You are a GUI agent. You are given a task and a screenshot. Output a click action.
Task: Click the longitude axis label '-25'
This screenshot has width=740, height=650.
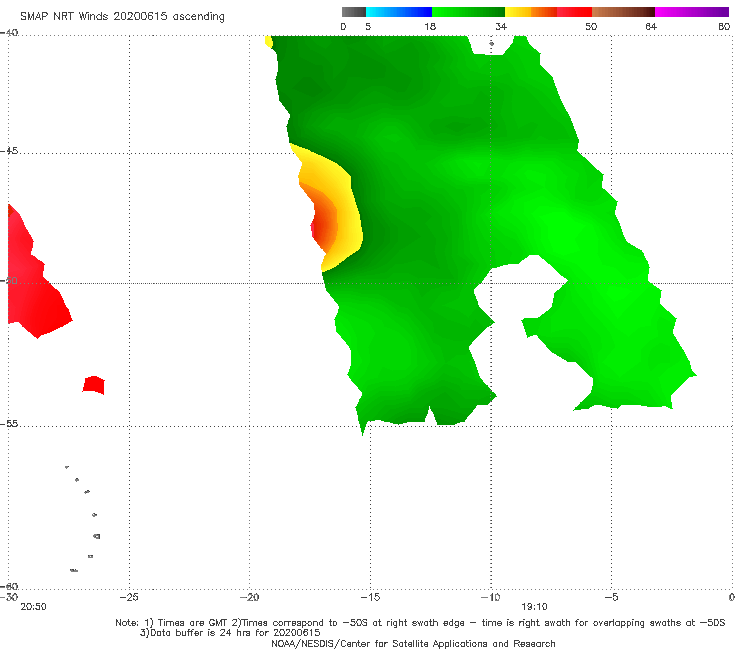(x=129, y=597)
